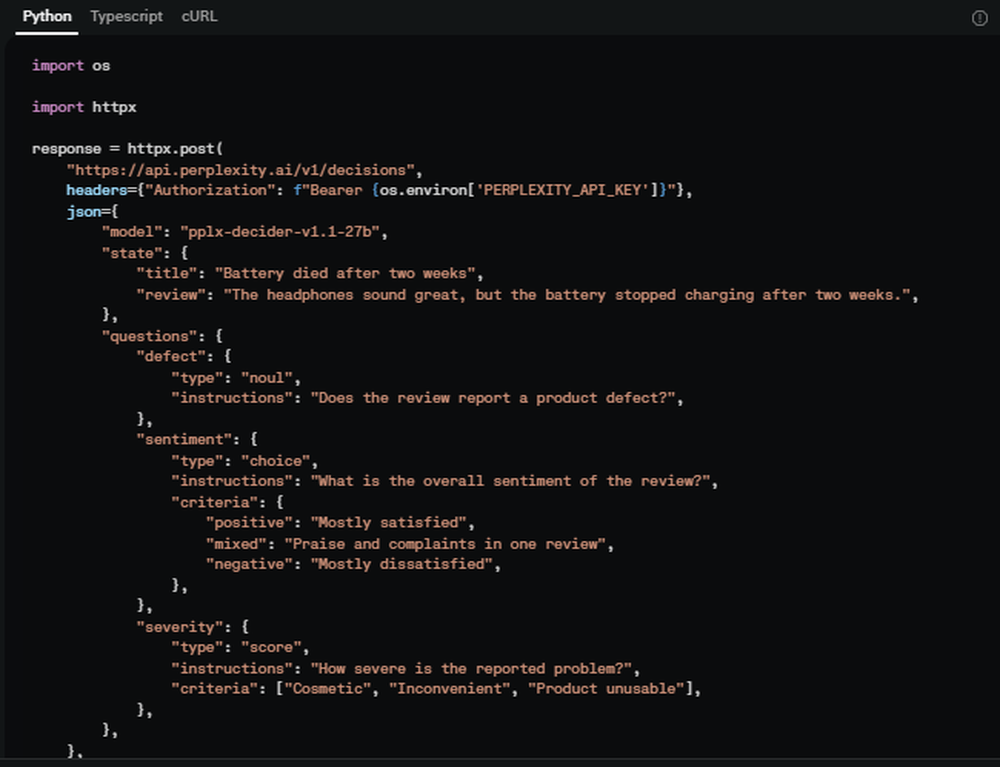Click the model value "pplx-decider-v1.1-27b"
1000x767 pixels.
pos(280,232)
